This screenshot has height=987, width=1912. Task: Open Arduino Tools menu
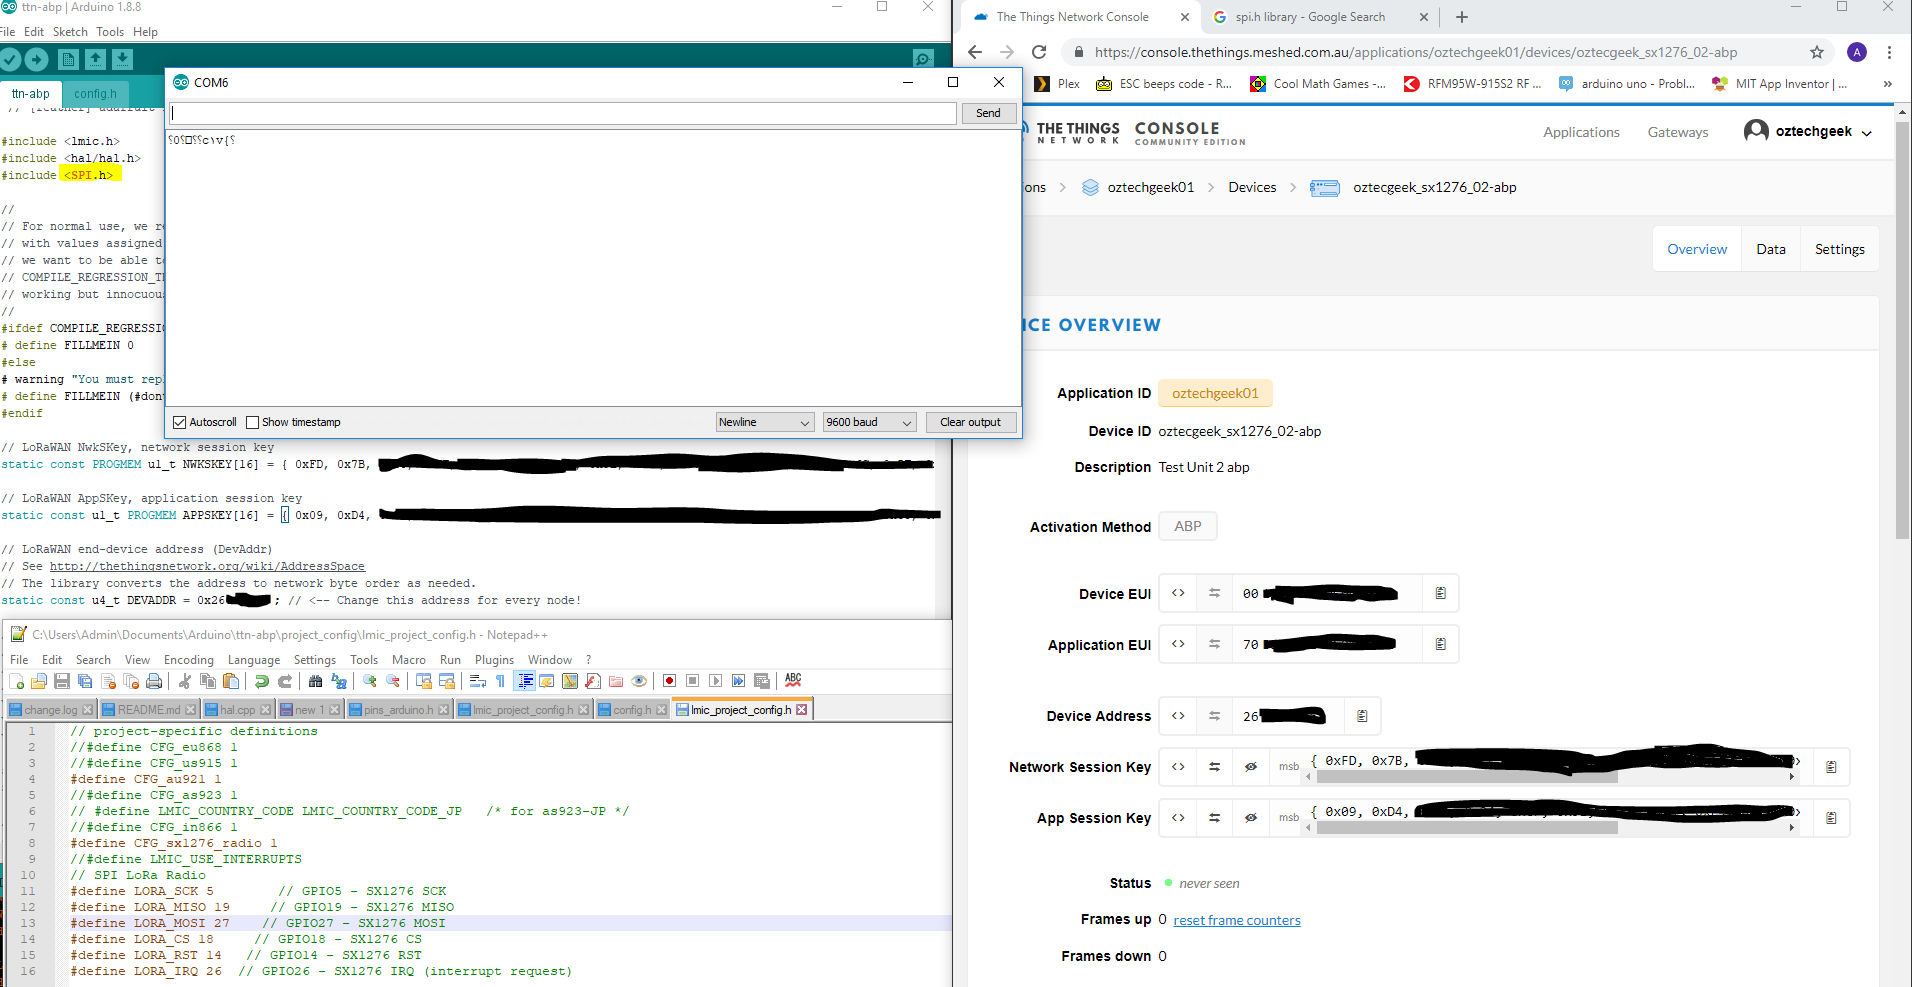pos(110,32)
